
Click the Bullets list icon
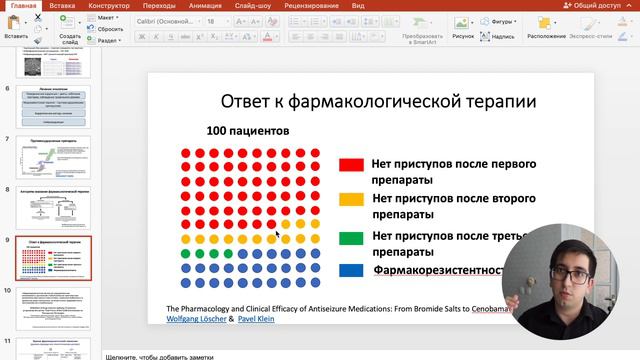pyautogui.click(x=294, y=22)
